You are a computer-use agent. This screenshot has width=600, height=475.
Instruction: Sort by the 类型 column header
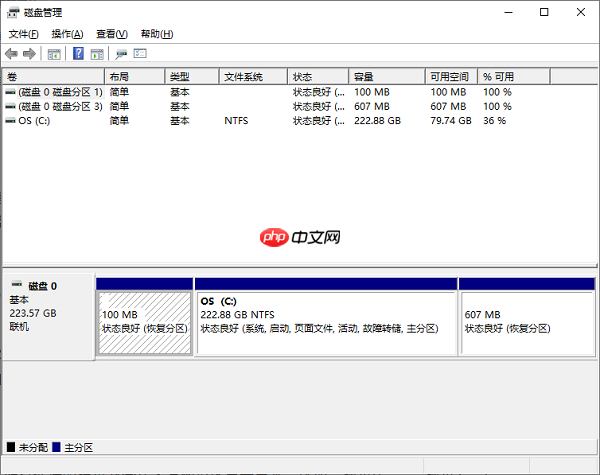192,77
